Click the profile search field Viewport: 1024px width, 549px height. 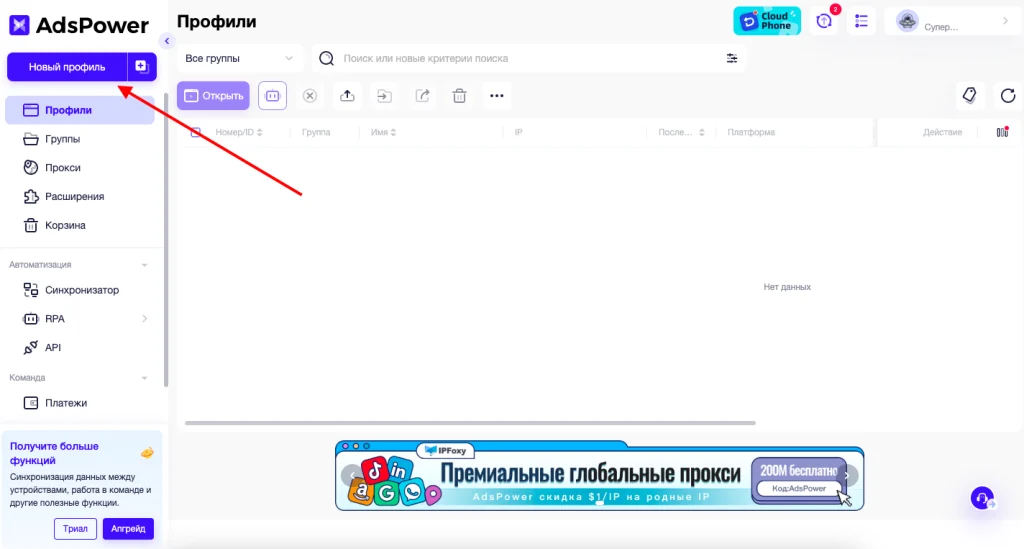point(529,58)
